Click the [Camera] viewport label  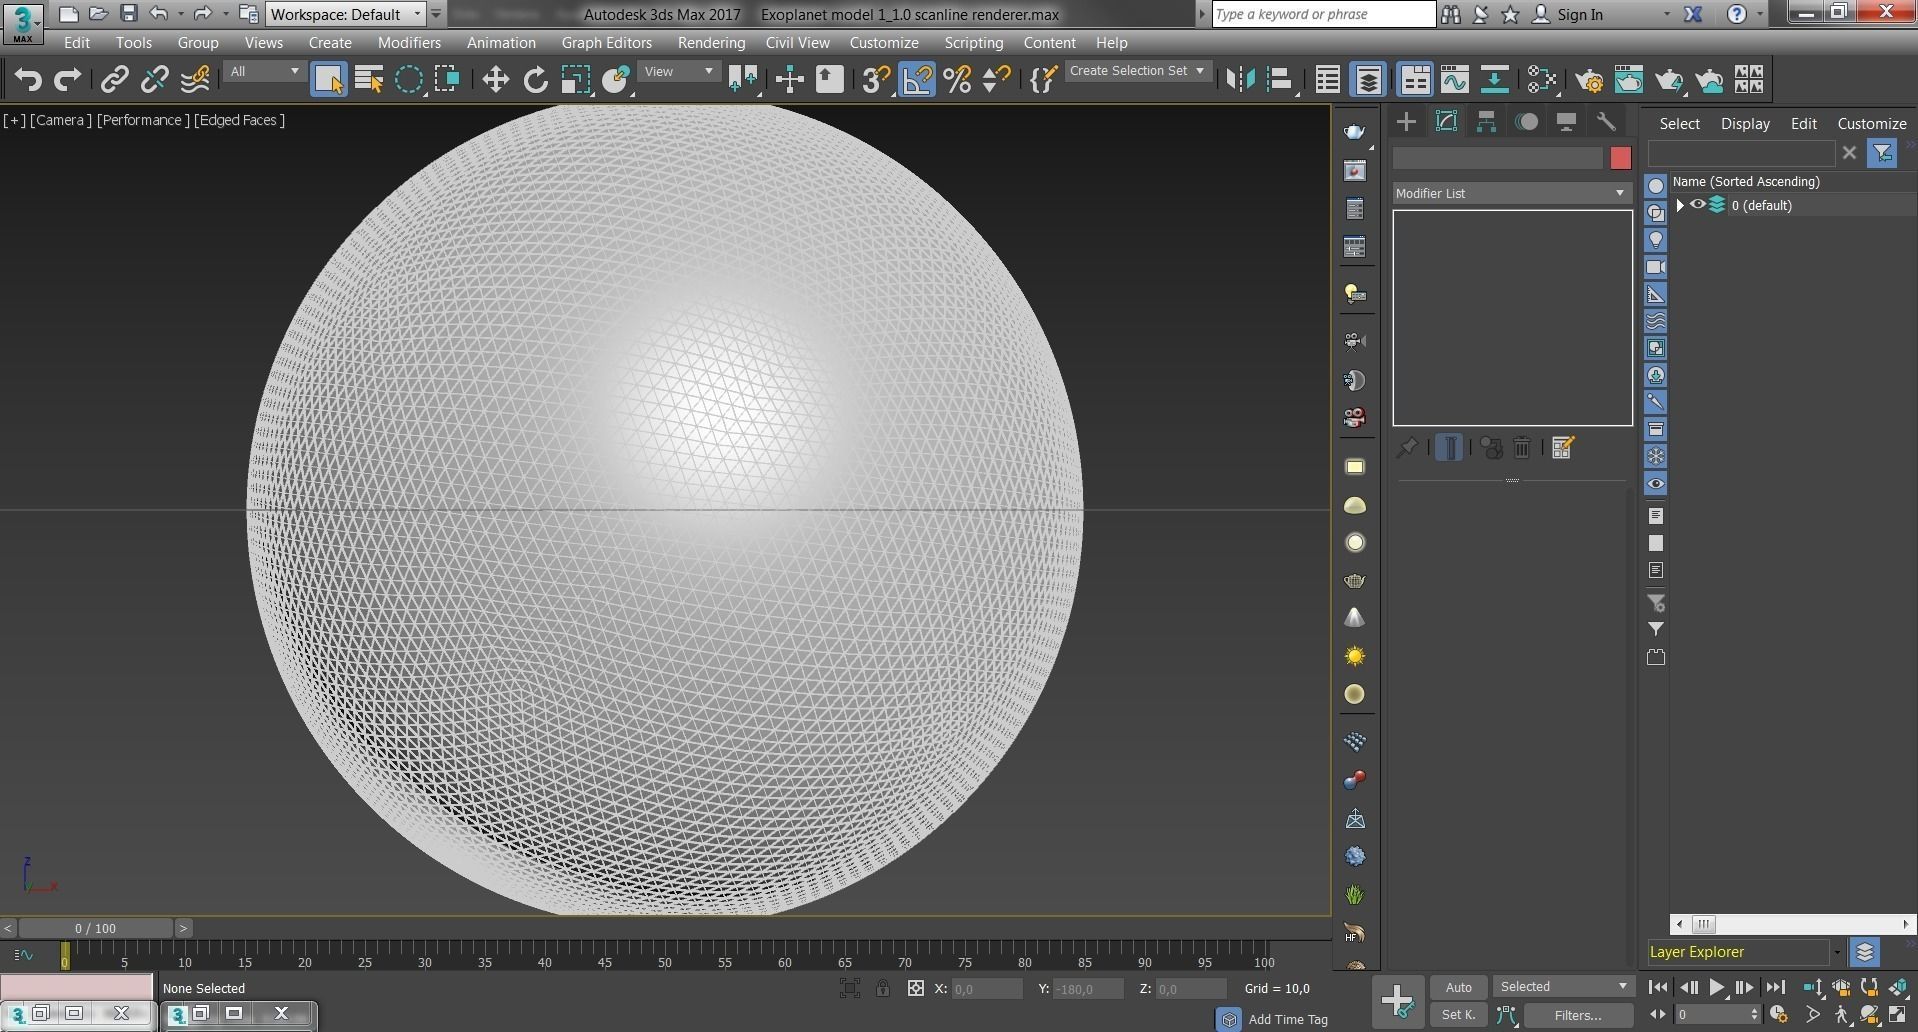pos(61,120)
